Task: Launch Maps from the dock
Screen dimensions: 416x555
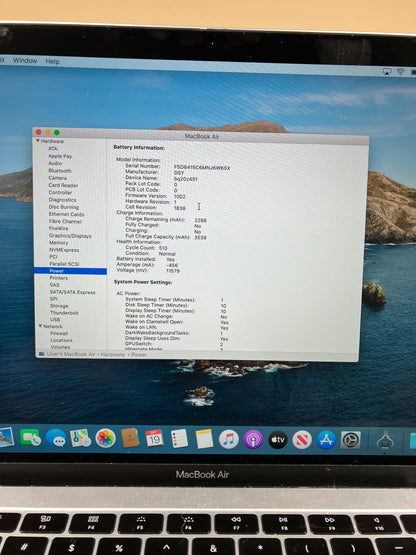Action: (80, 438)
